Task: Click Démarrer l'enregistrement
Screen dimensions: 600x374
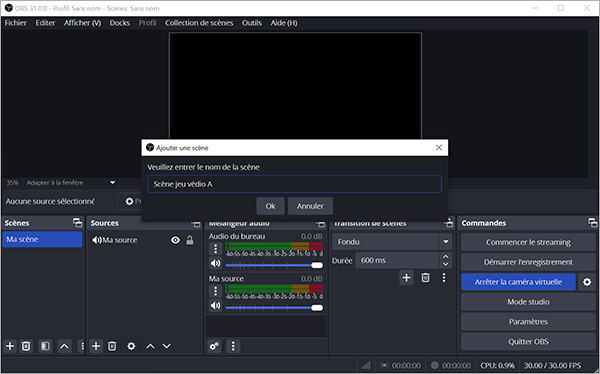Action: (528, 262)
